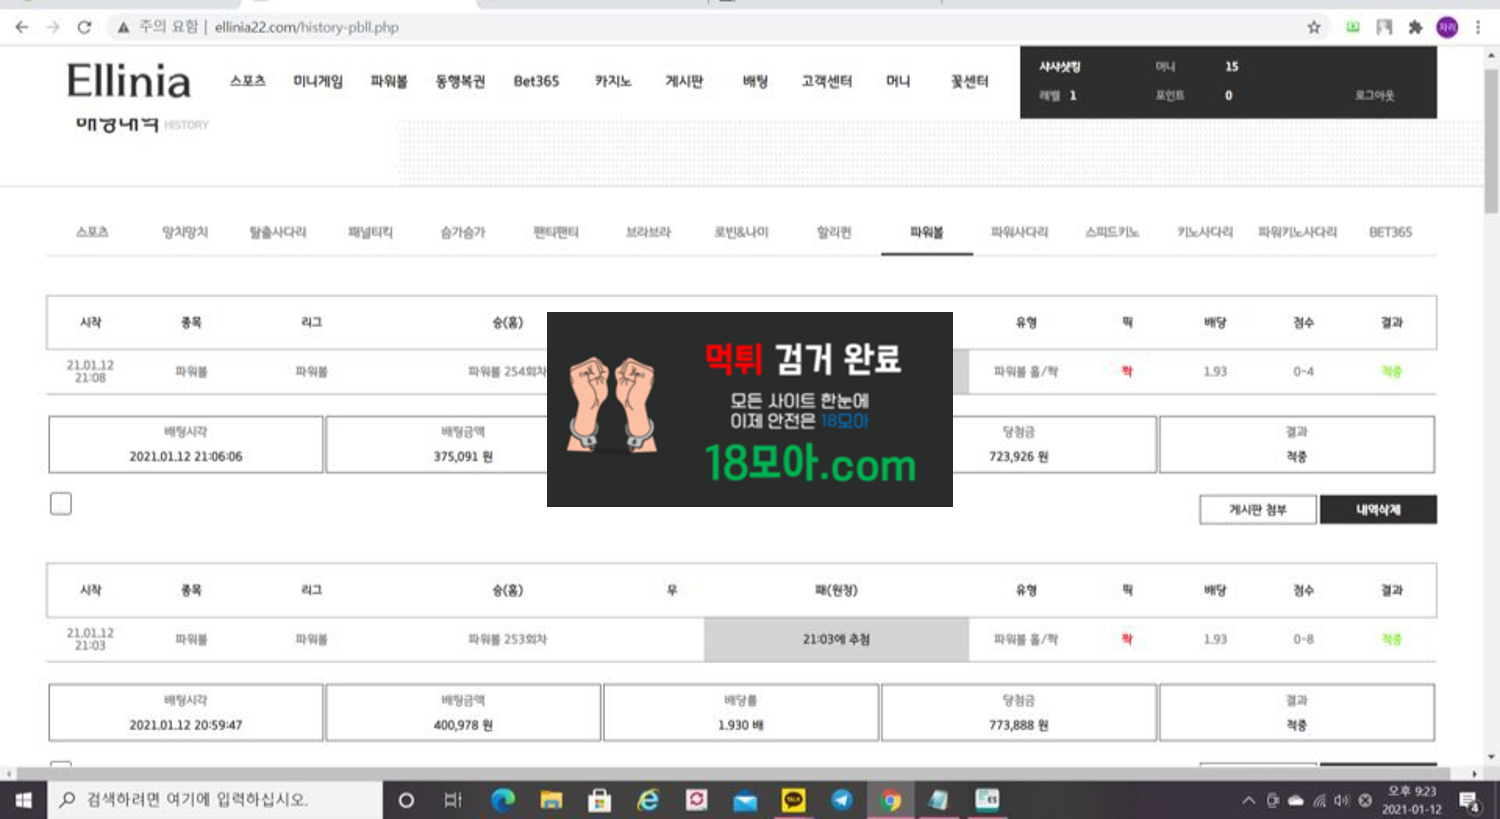The height and width of the screenshot is (819, 1500).
Task: Open the Chrome extensions puzzle icon
Action: [1415, 27]
